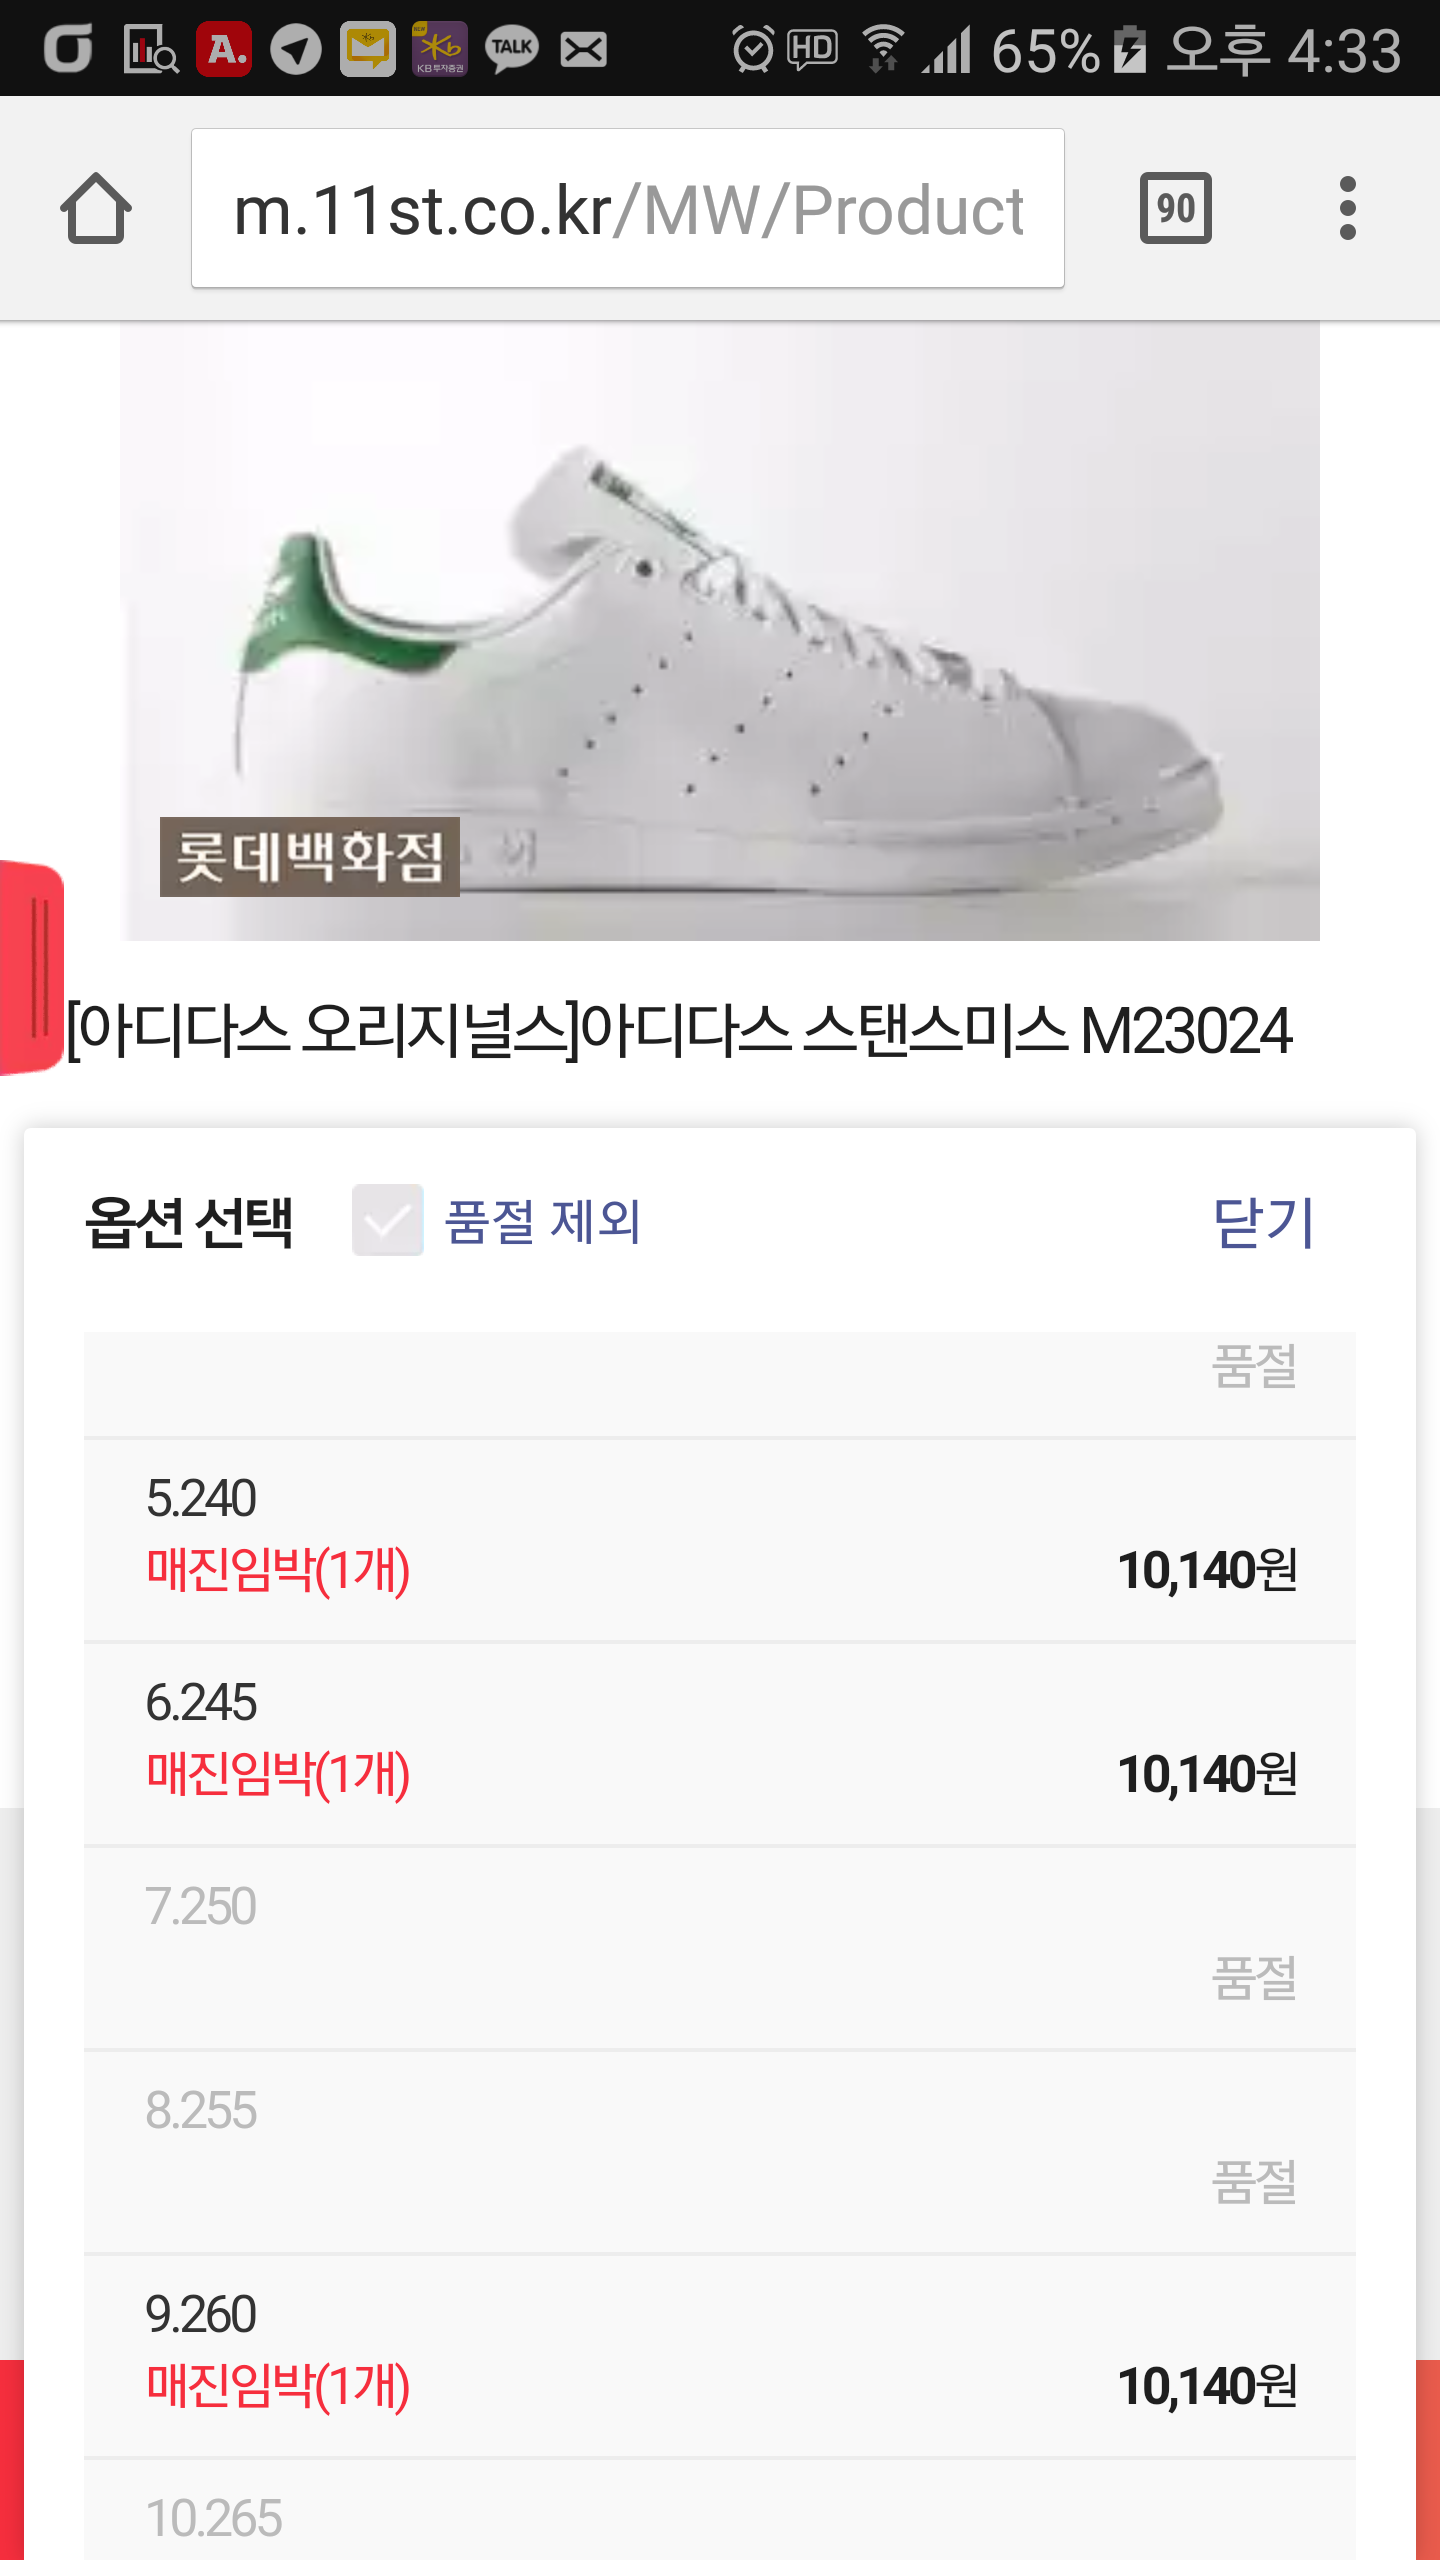
Task: Select size option 6.245
Action: (720, 1742)
